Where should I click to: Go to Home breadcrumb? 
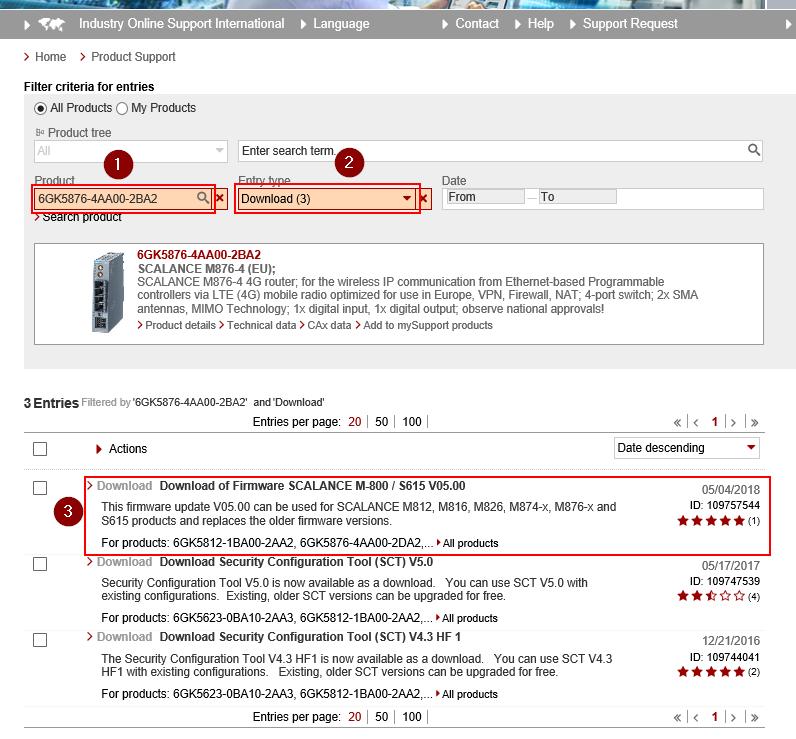pyautogui.click(x=50, y=57)
